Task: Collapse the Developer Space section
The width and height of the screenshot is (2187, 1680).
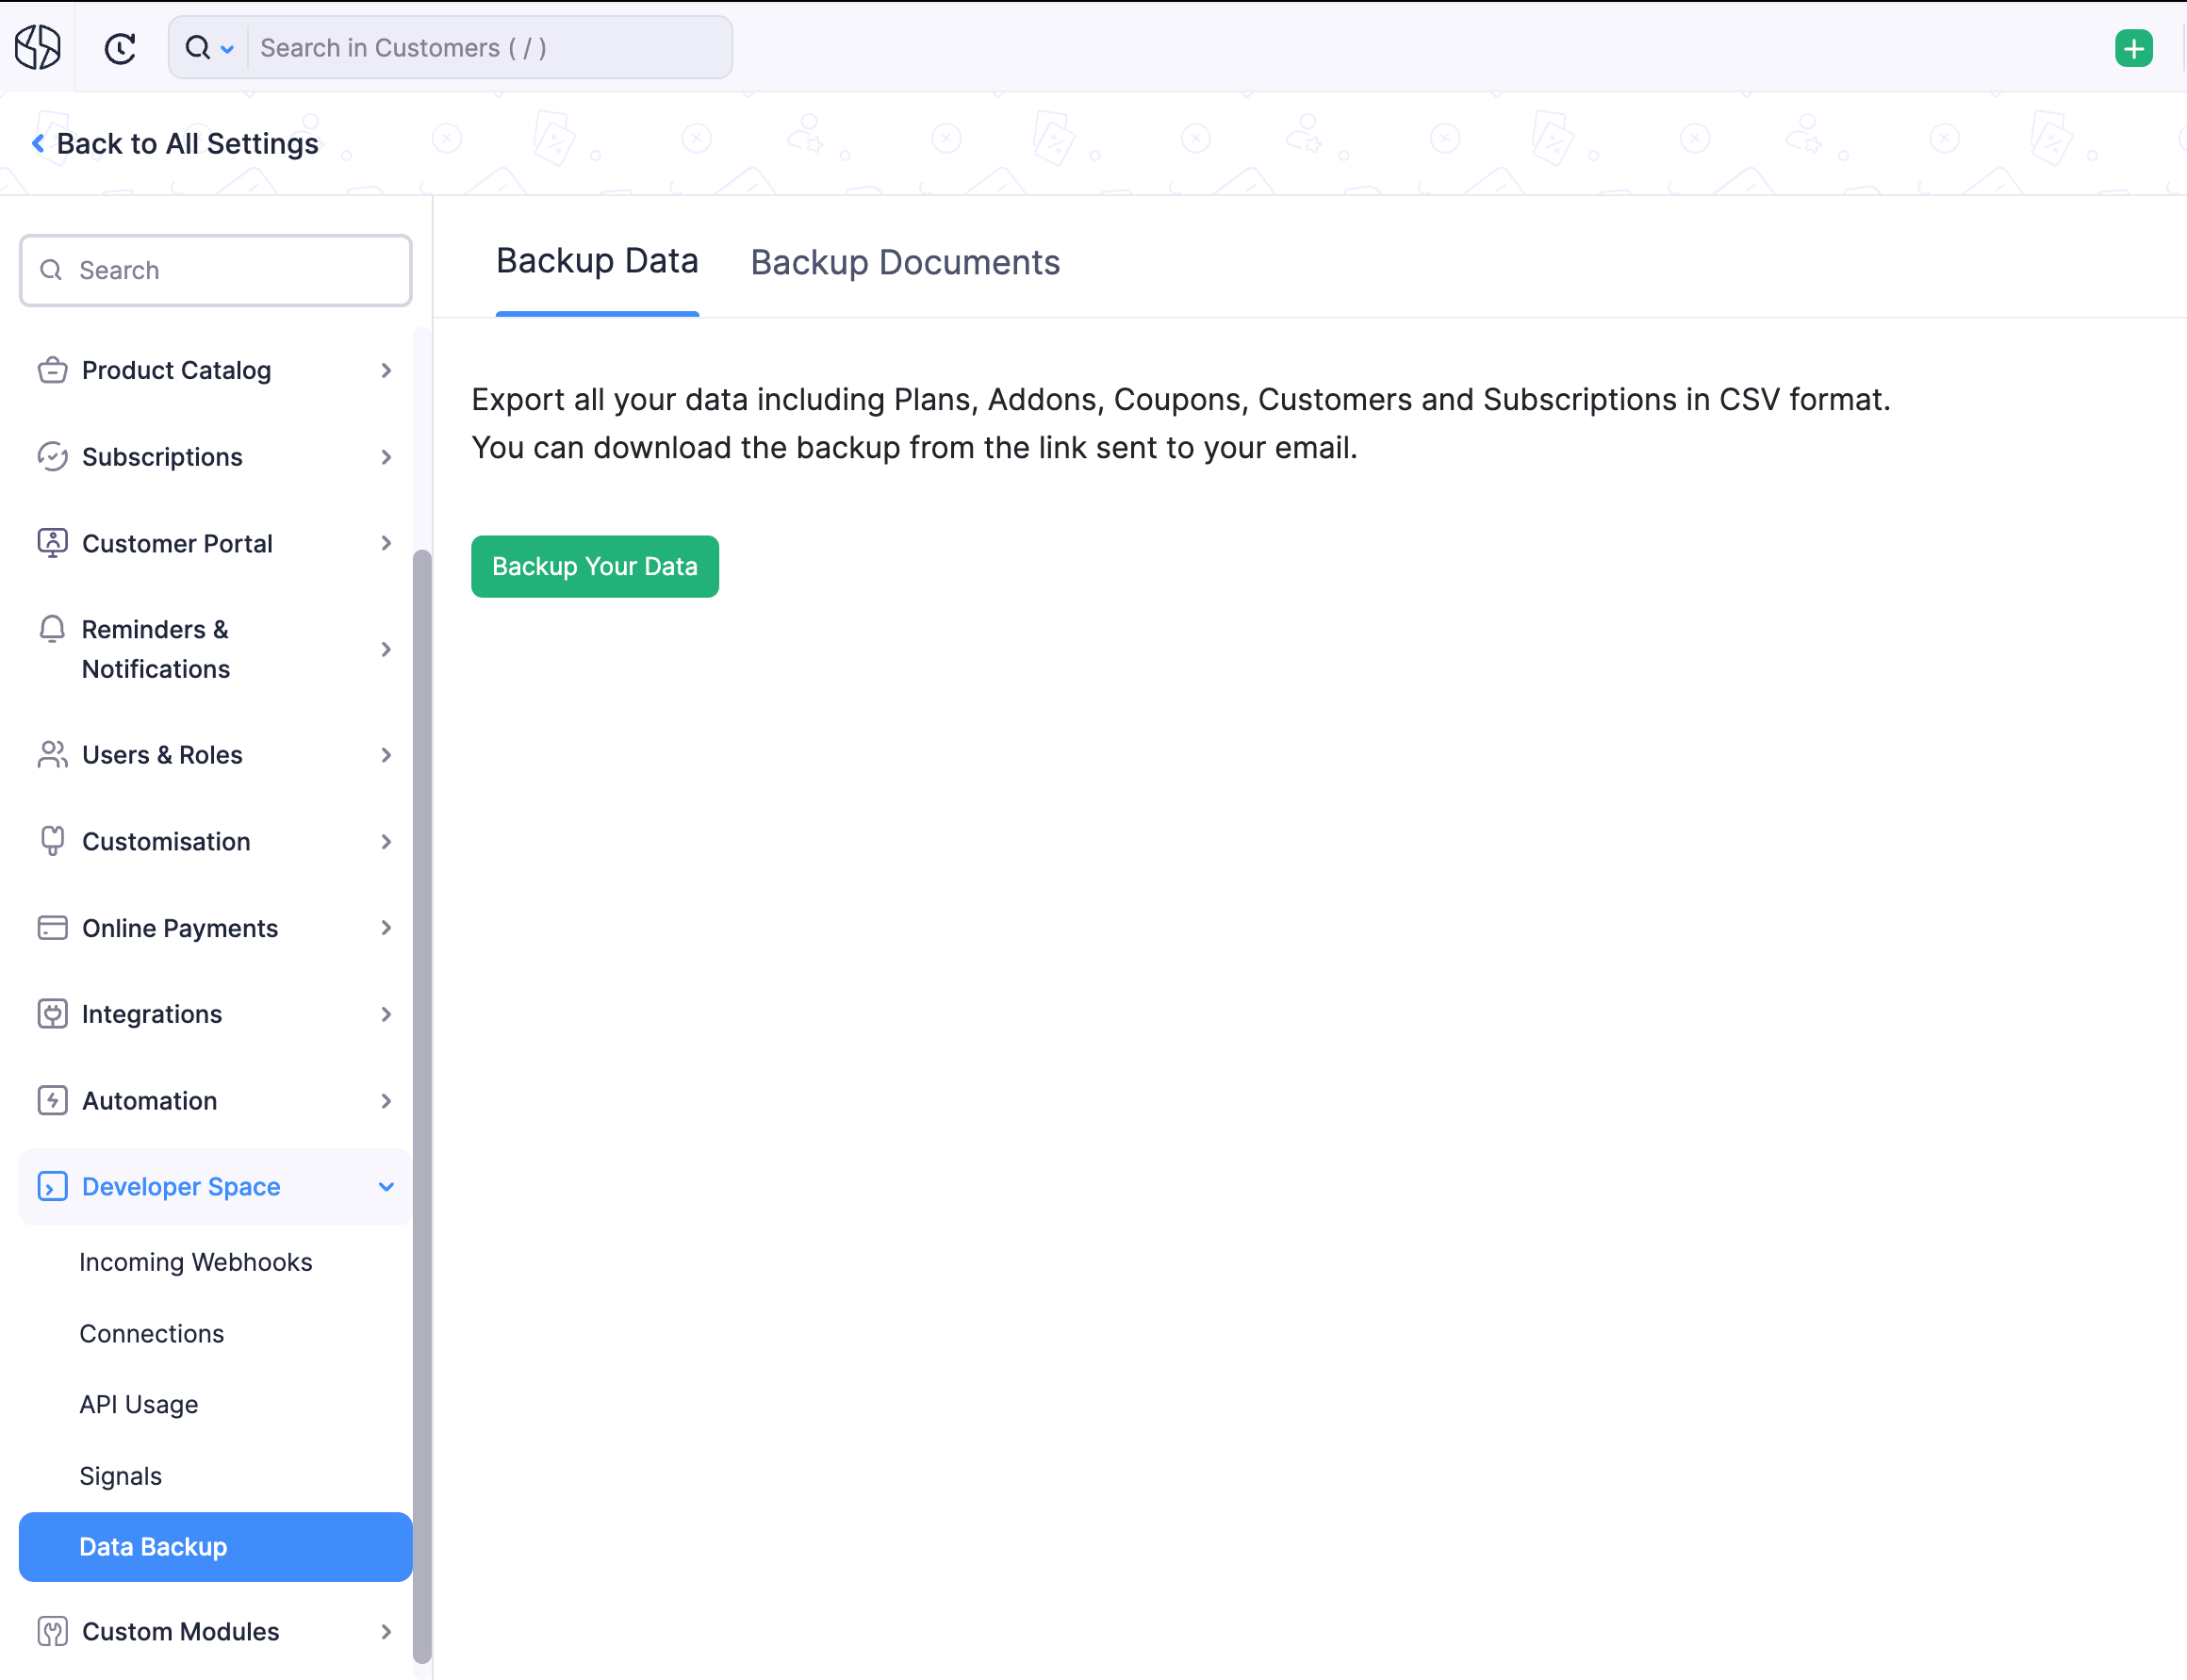Action: pyautogui.click(x=386, y=1187)
